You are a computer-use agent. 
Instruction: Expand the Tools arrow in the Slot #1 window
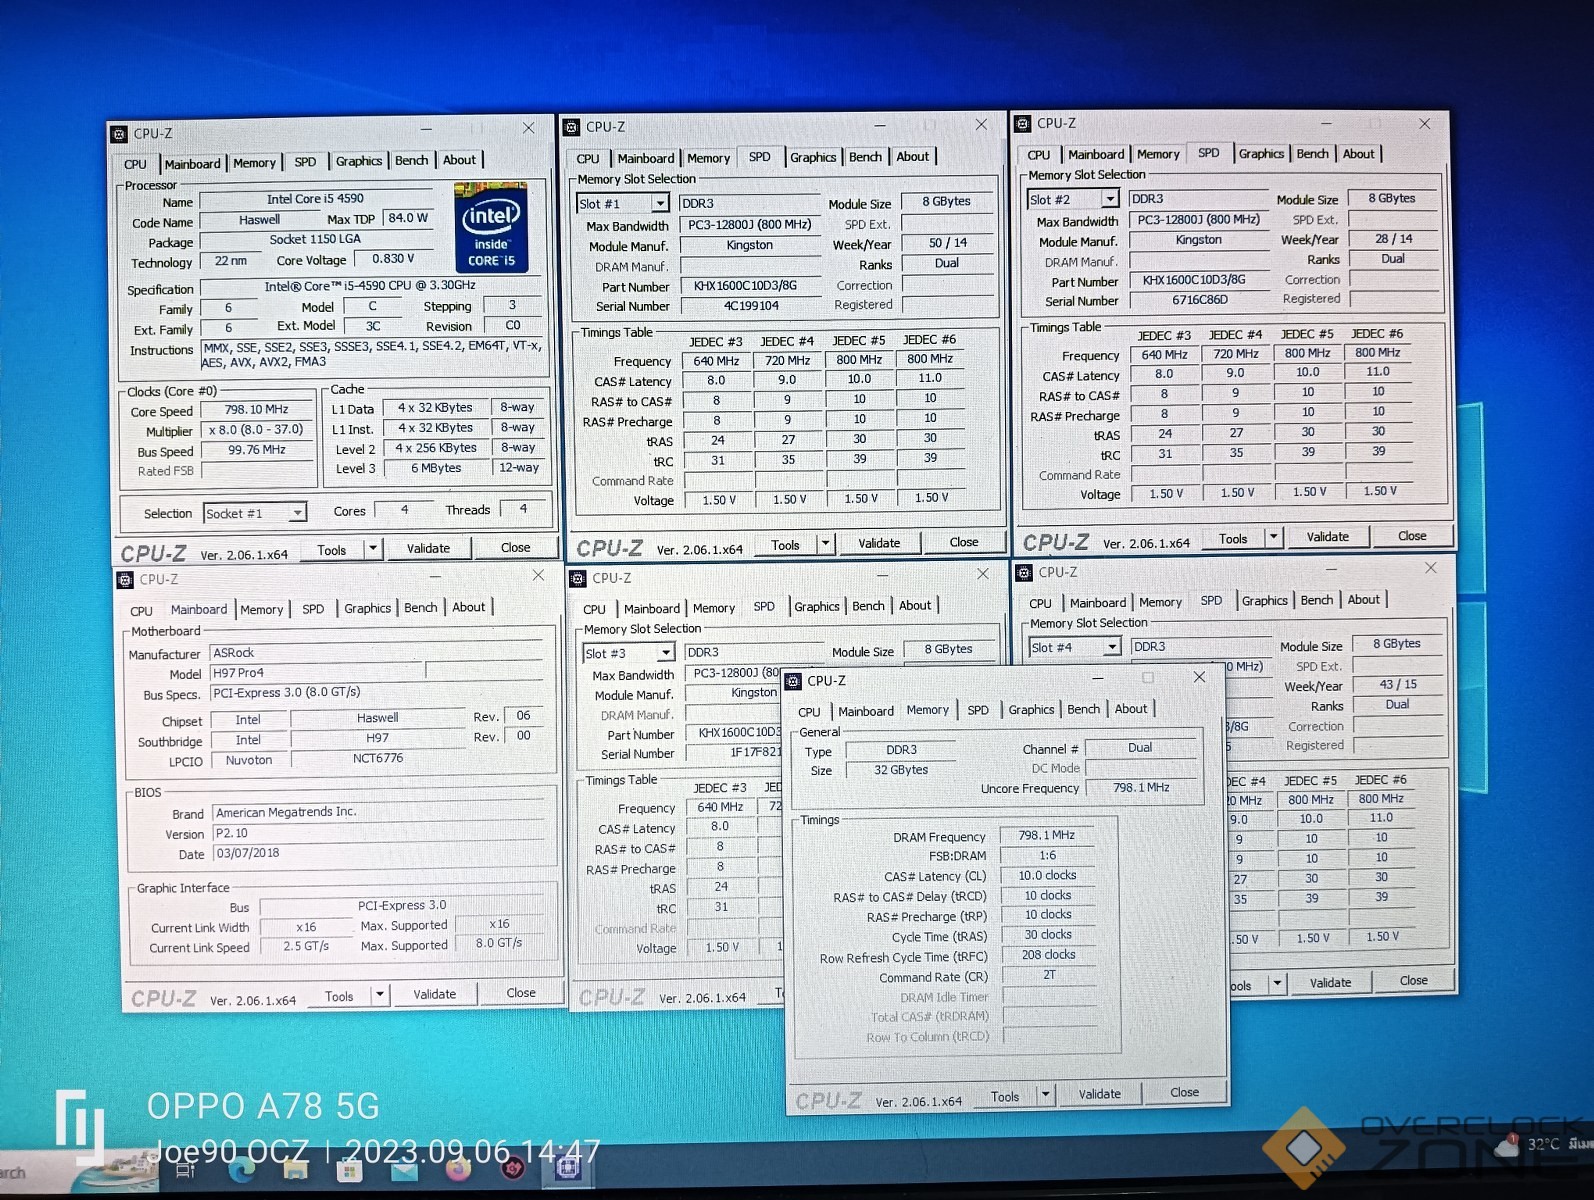(x=826, y=544)
